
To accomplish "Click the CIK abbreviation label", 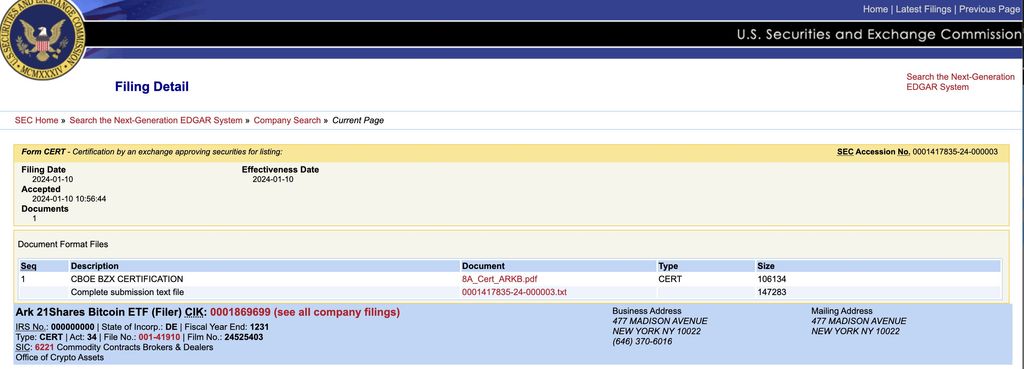I will [x=196, y=312].
